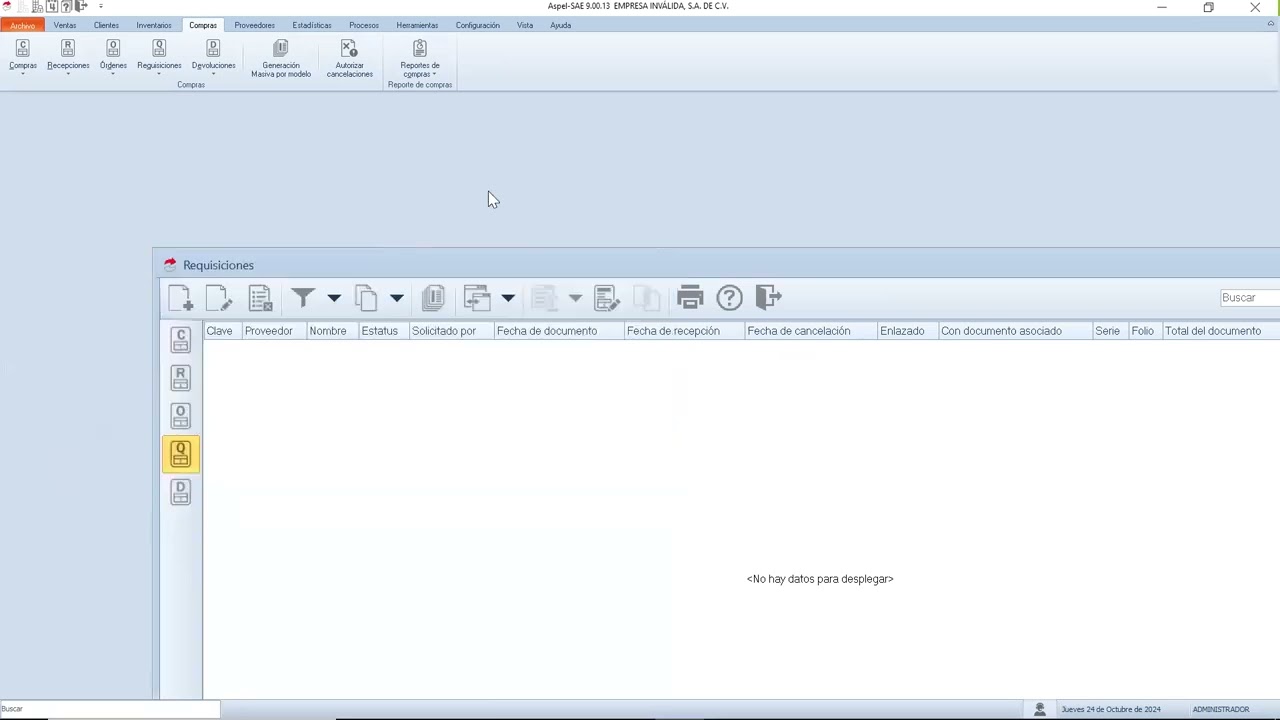Launch Generación Masiva por modelo
The height and width of the screenshot is (720, 1280).
(x=281, y=59)
